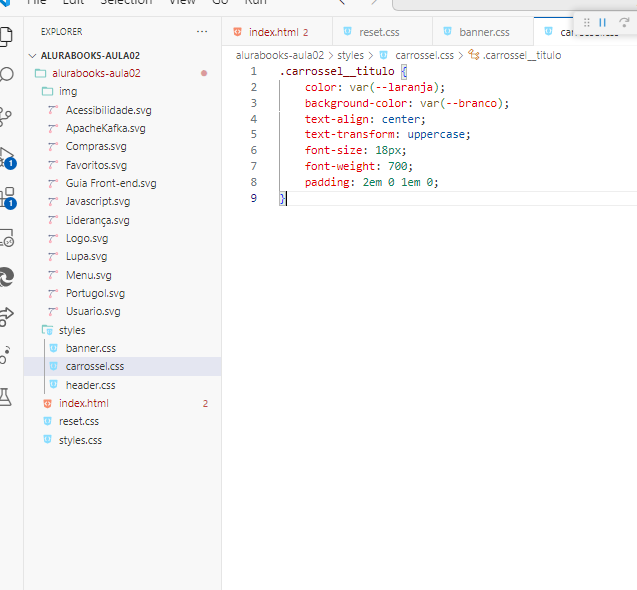The height and width of the screenshot is (590, 637).
Task: Open index.html in the explorer tree
Action: coord(122,403)
